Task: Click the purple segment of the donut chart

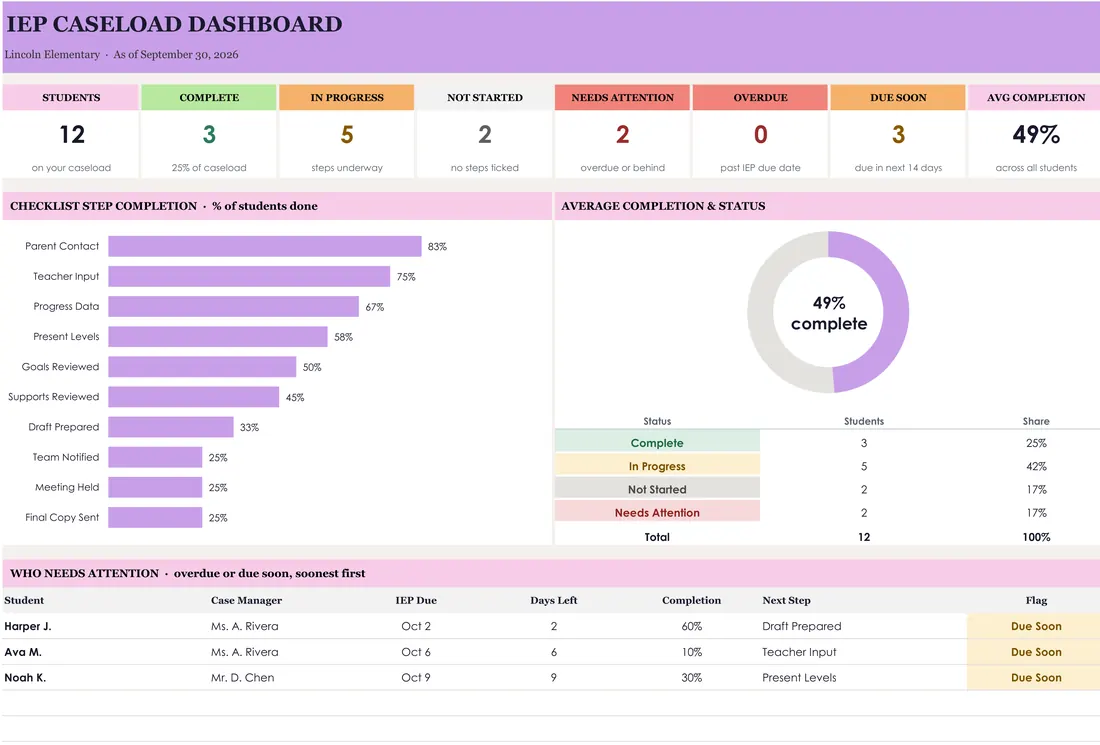Action: [x=894, y=312]
